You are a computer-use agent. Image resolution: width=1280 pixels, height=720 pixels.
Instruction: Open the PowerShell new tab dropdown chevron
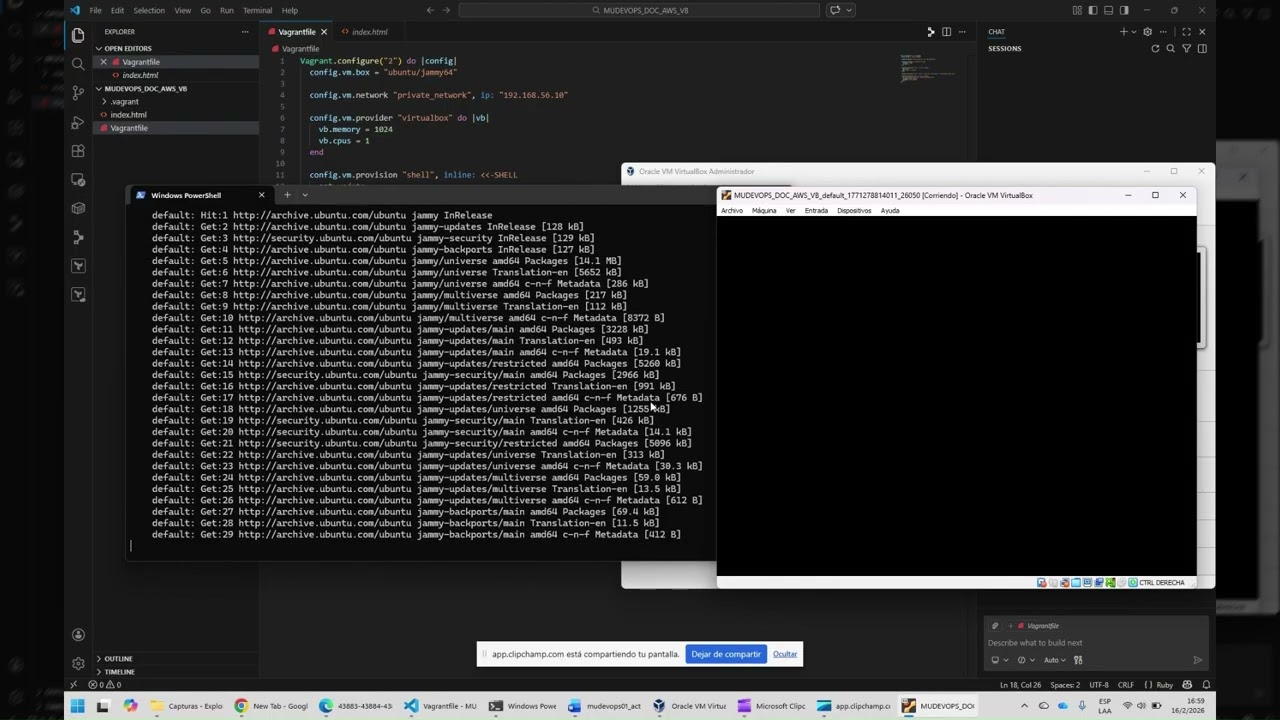tap(305, 195)
